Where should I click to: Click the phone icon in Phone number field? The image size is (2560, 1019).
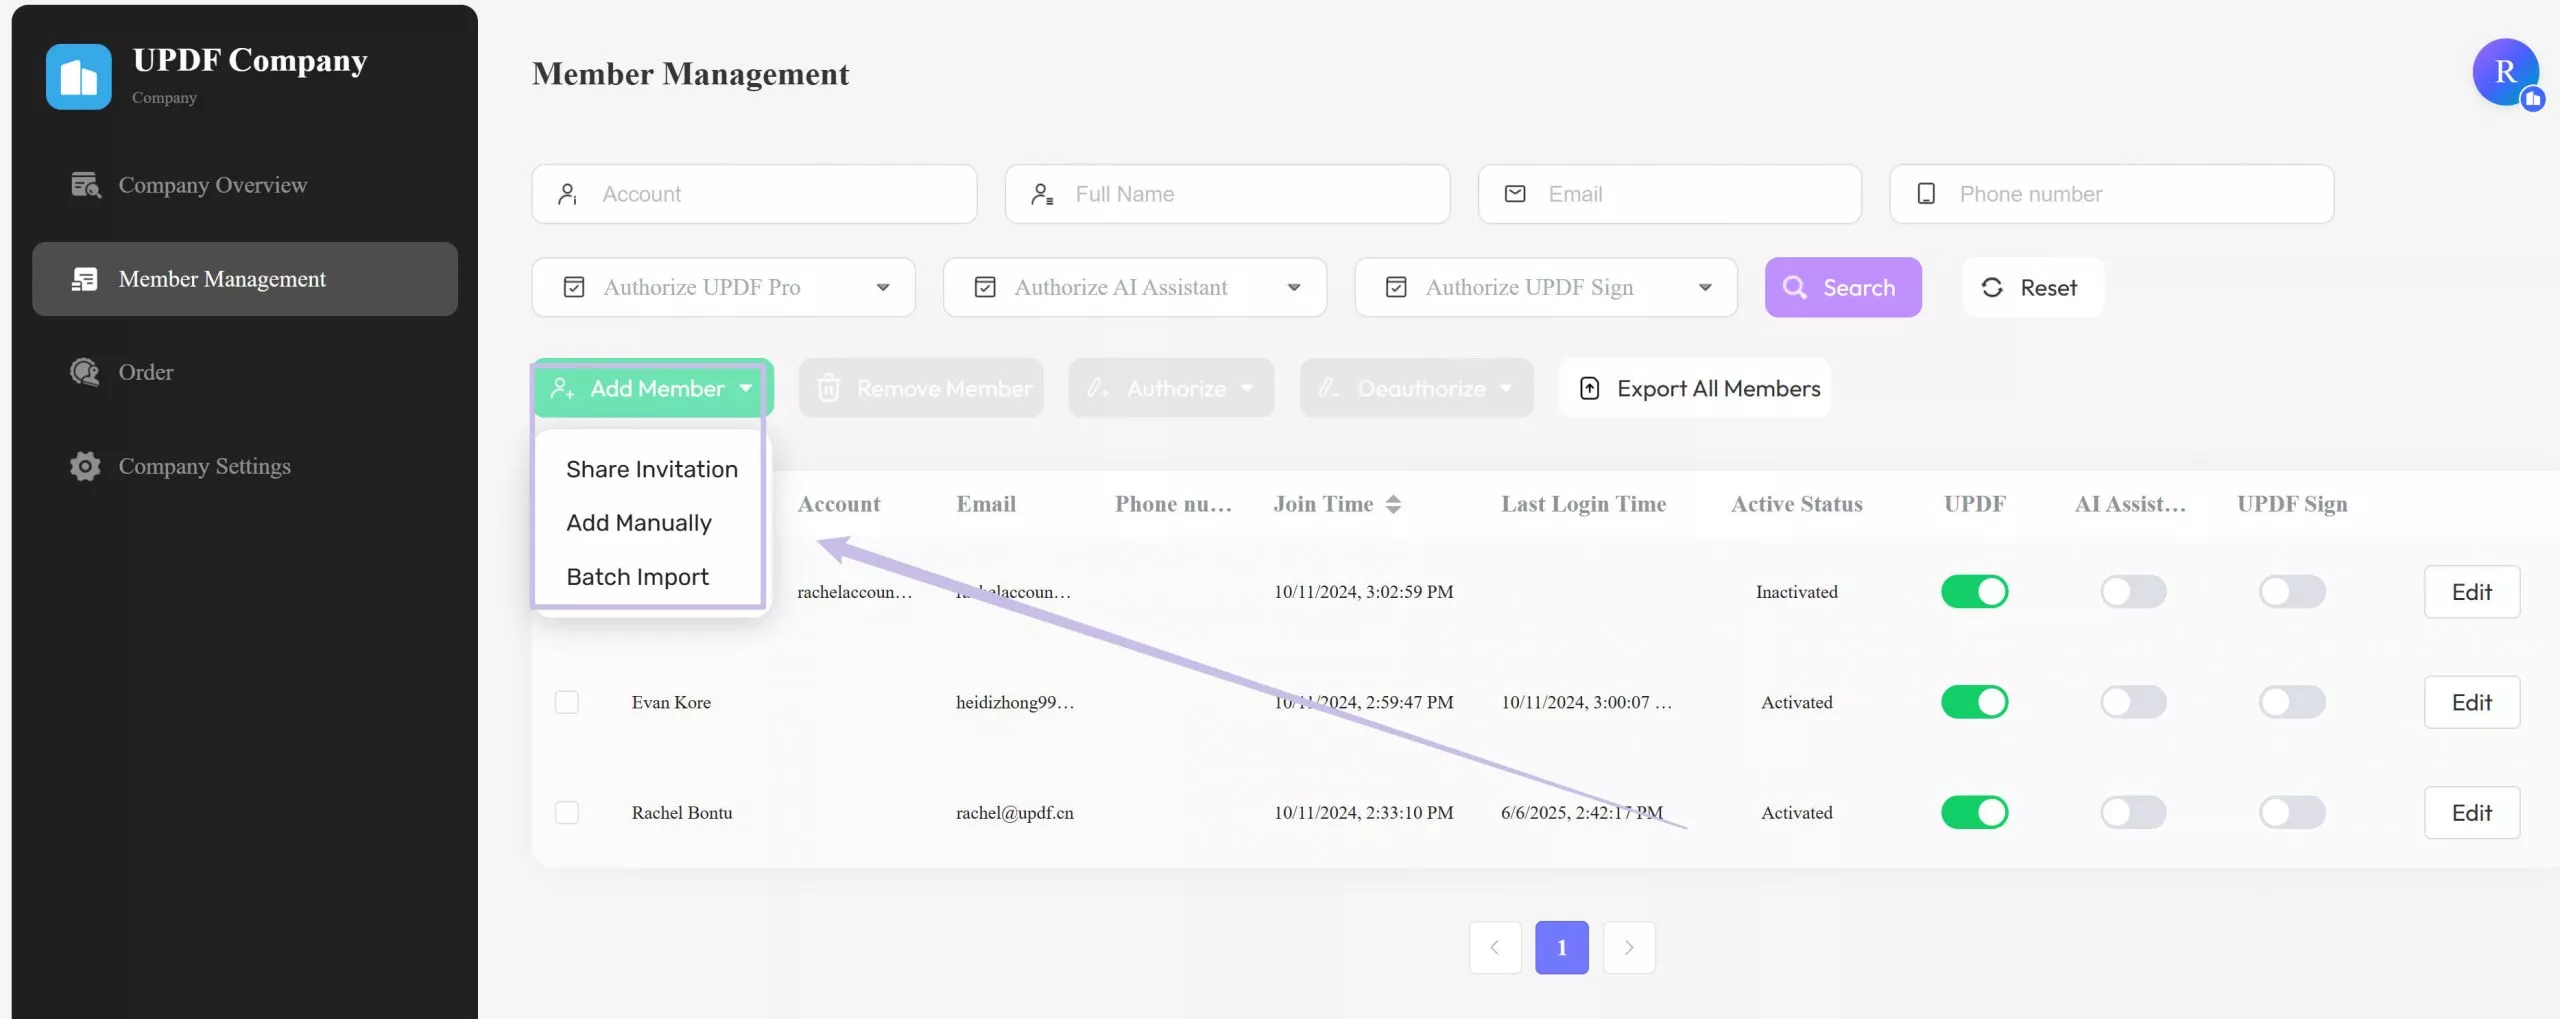click(1926, 194)
